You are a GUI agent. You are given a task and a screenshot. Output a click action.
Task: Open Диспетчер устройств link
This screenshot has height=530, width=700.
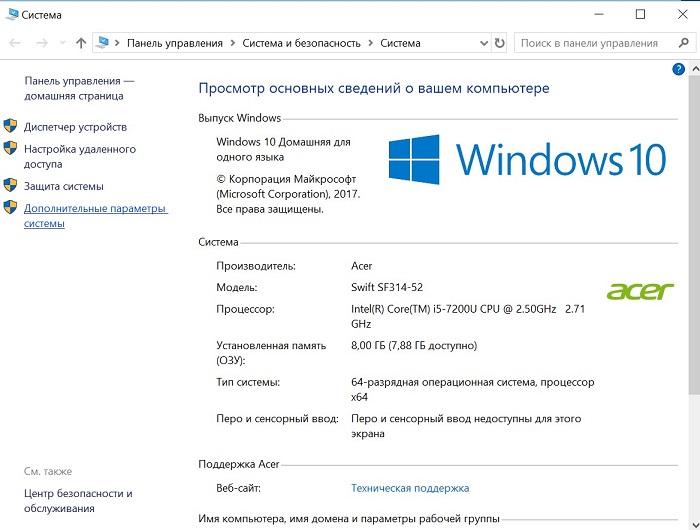point(75,127)
